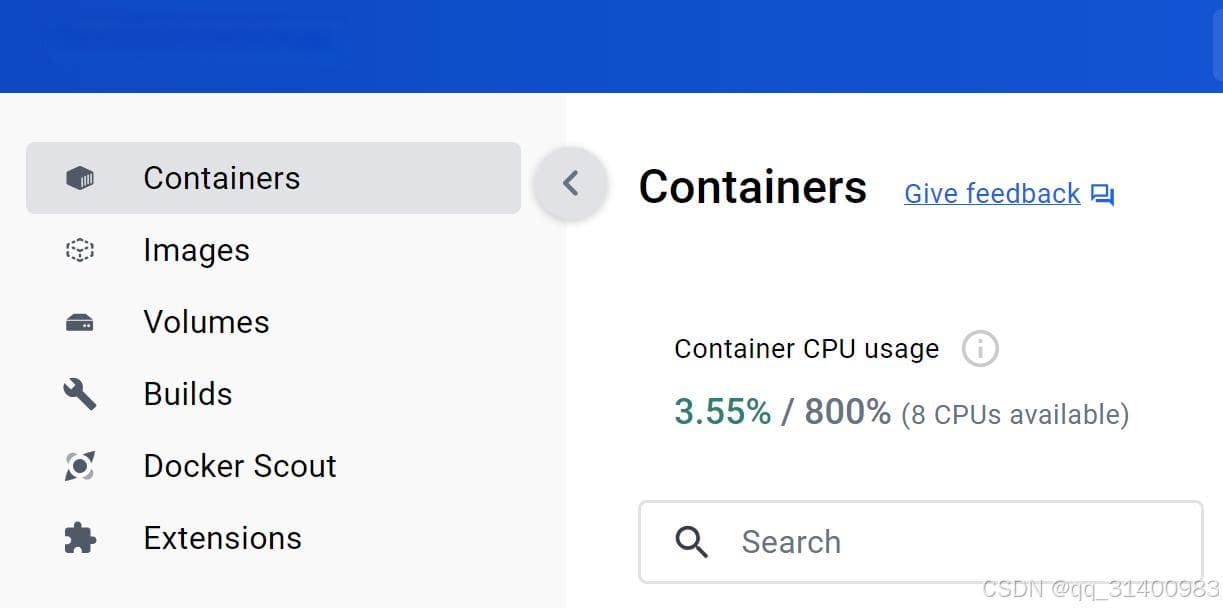Open the Containers menu item
1223x608 pixels.
pyautogui.click(x=273, y=178)
